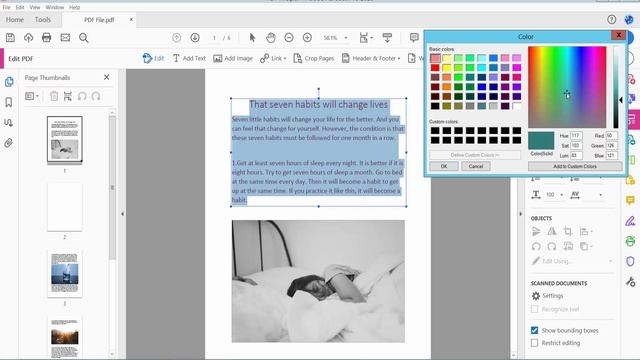Close the Page Thumbnails panel
This screenshot has width=640, height=360.
tap(107, 77)
